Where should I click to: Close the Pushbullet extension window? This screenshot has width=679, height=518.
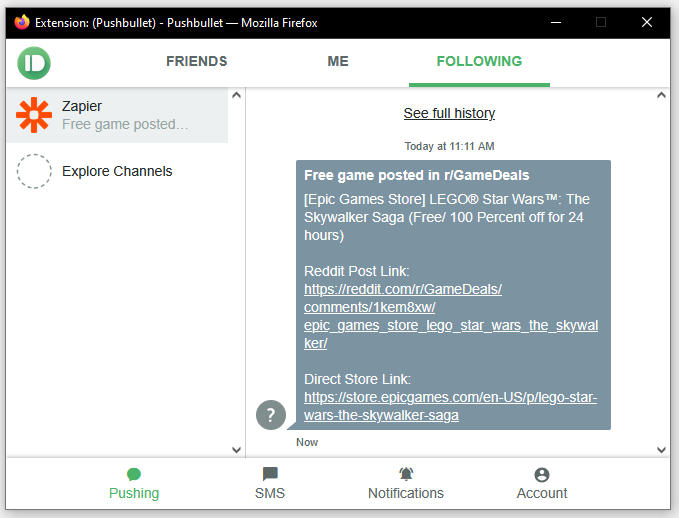coord(647,22)
